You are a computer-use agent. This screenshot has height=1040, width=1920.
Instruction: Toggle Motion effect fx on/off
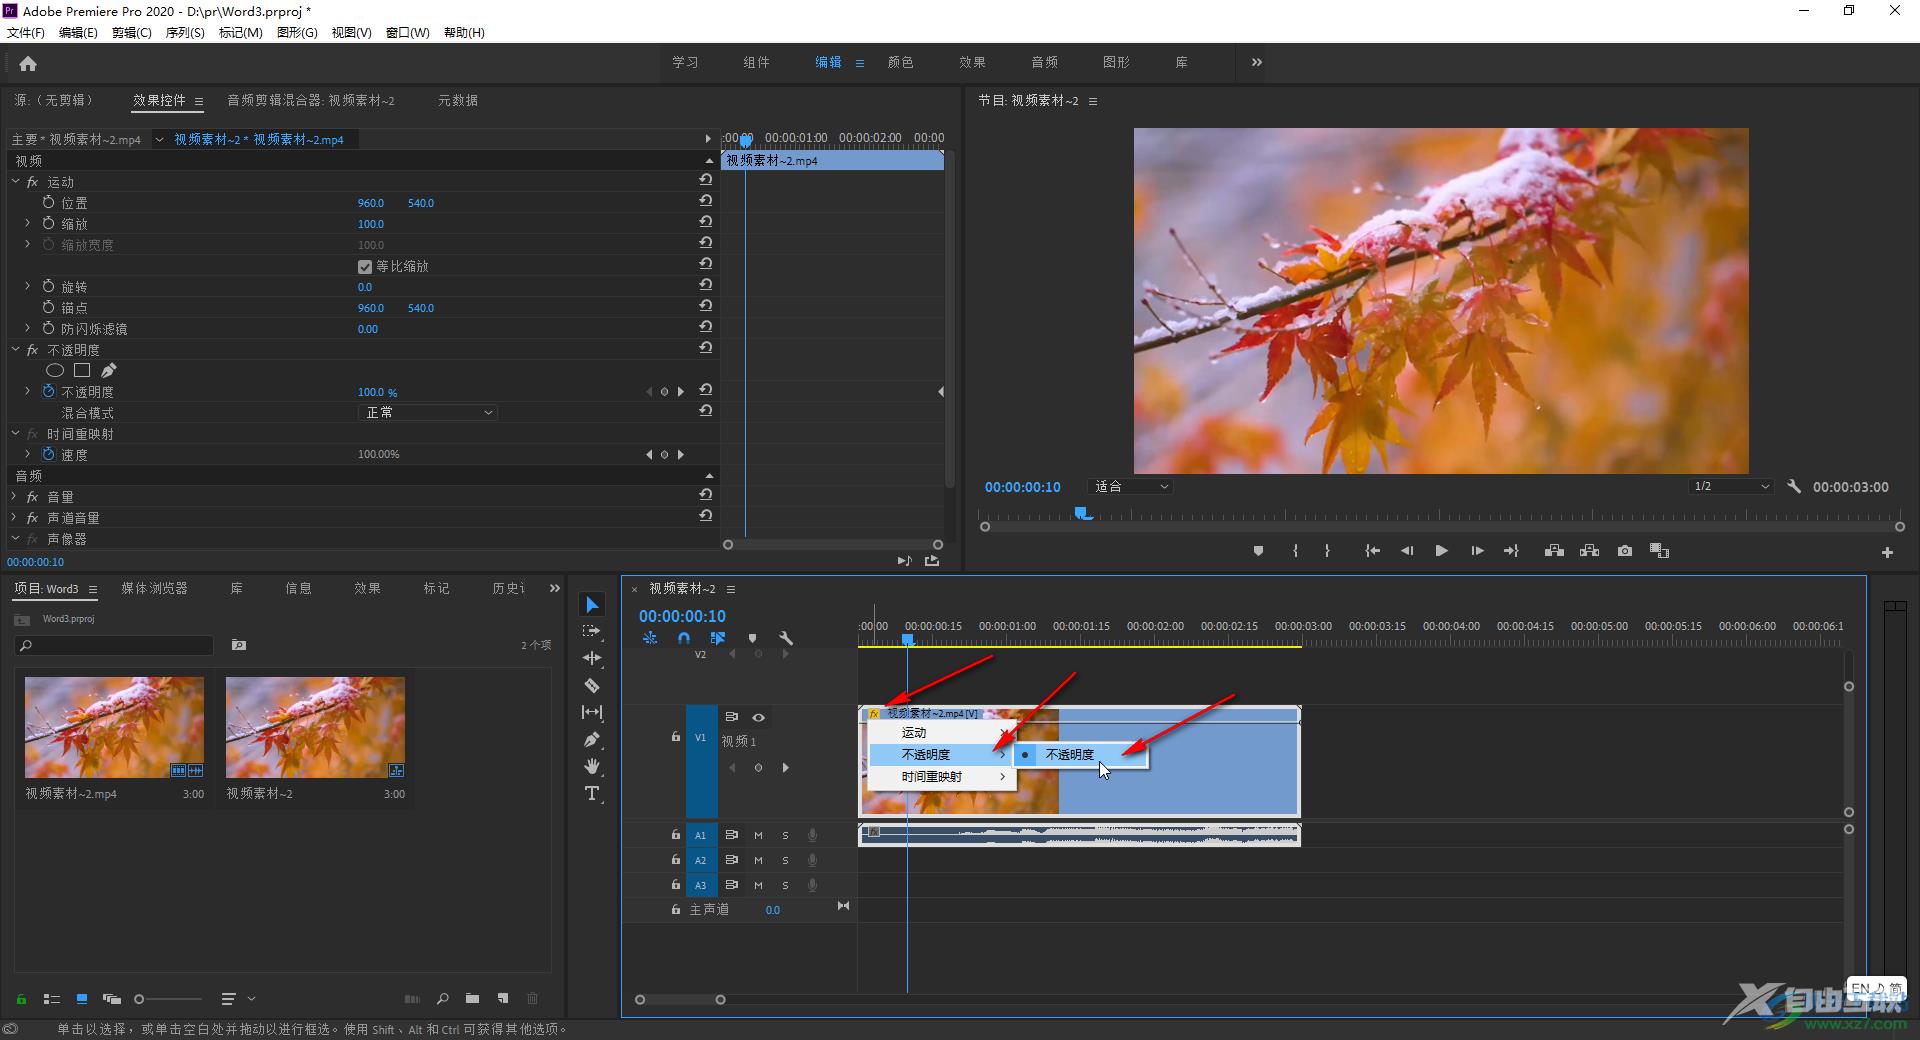(32, 182)
